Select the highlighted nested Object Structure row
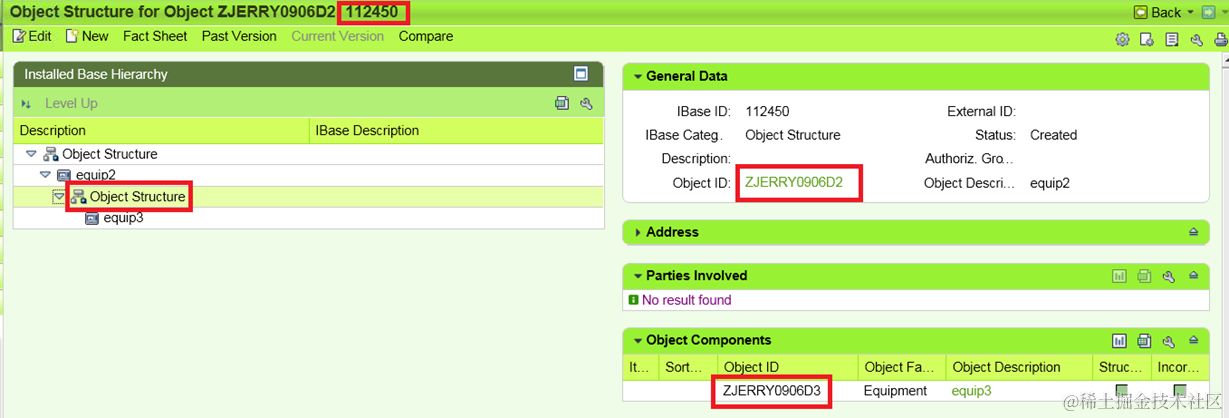 (x=309, y=197)
